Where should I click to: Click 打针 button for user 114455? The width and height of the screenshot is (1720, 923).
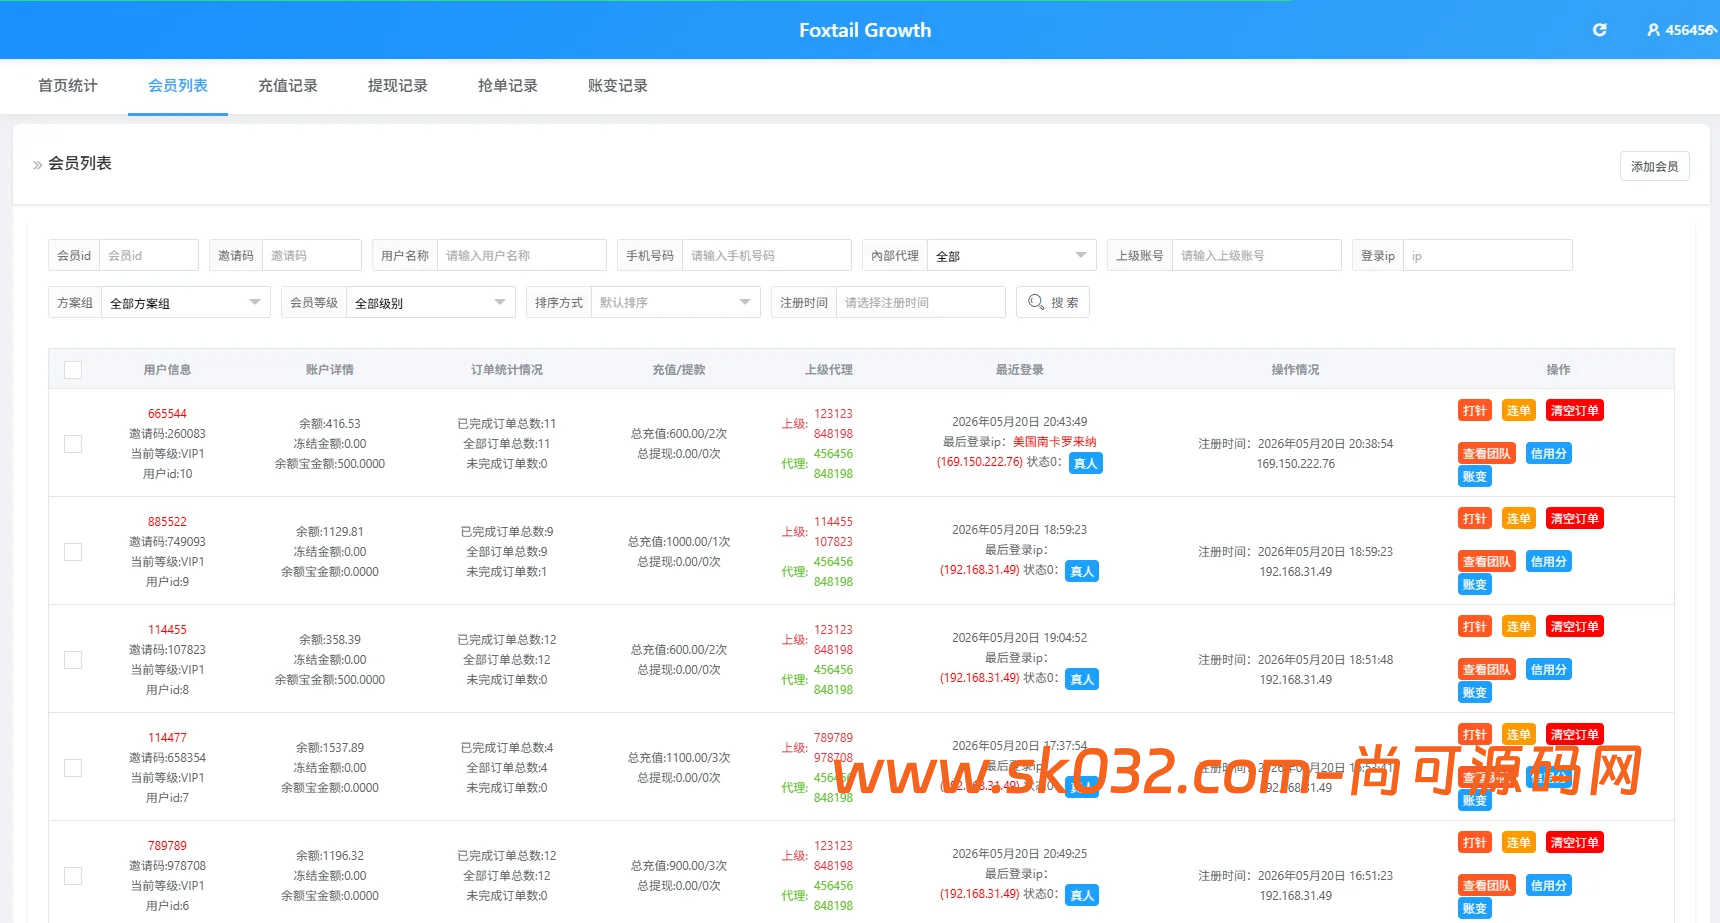1474,627
